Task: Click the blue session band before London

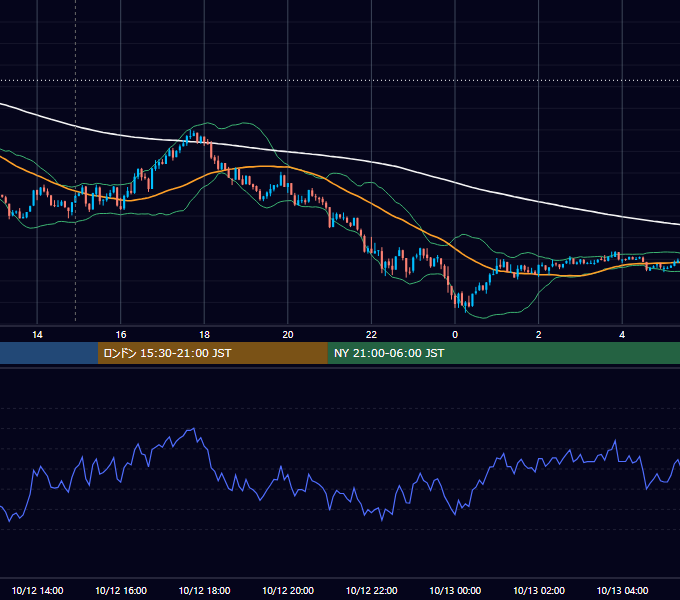Action: tap(49, 353)
